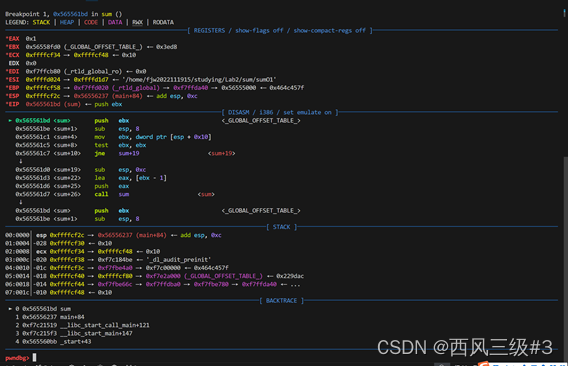
Task: Click the RODATA legend label
Action: tap(163, 23)
